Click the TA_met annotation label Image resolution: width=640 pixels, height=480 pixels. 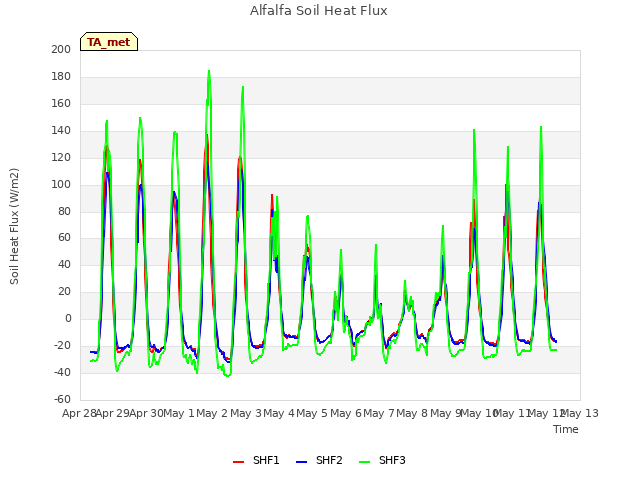click(109, 42)
